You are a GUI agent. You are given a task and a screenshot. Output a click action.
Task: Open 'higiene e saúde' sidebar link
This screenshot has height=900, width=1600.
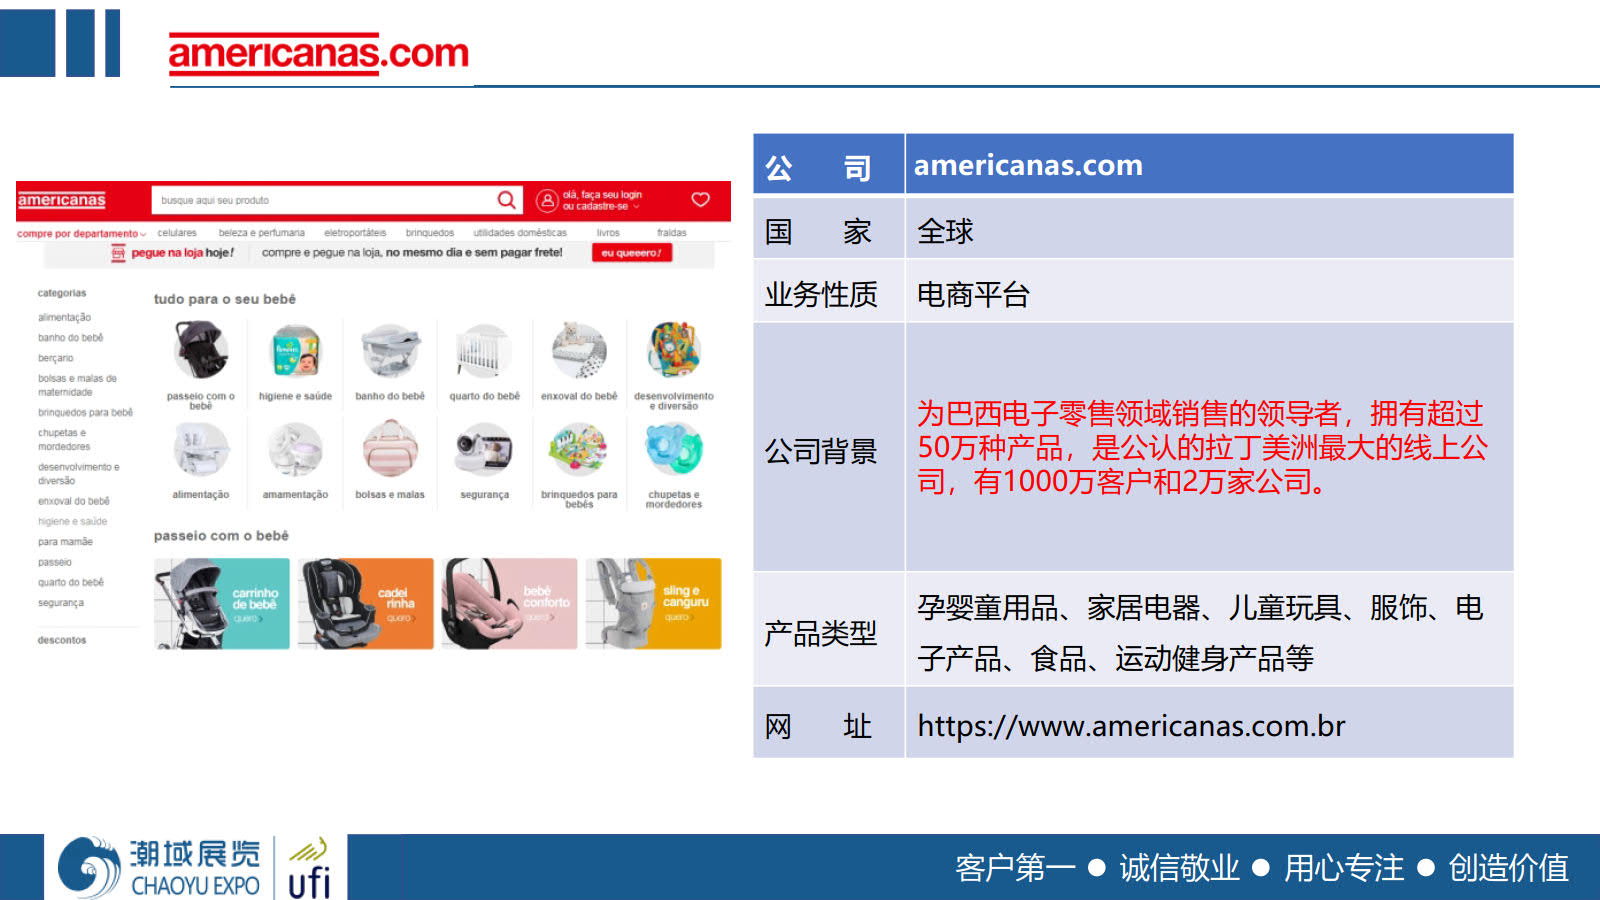coord(72,522)
